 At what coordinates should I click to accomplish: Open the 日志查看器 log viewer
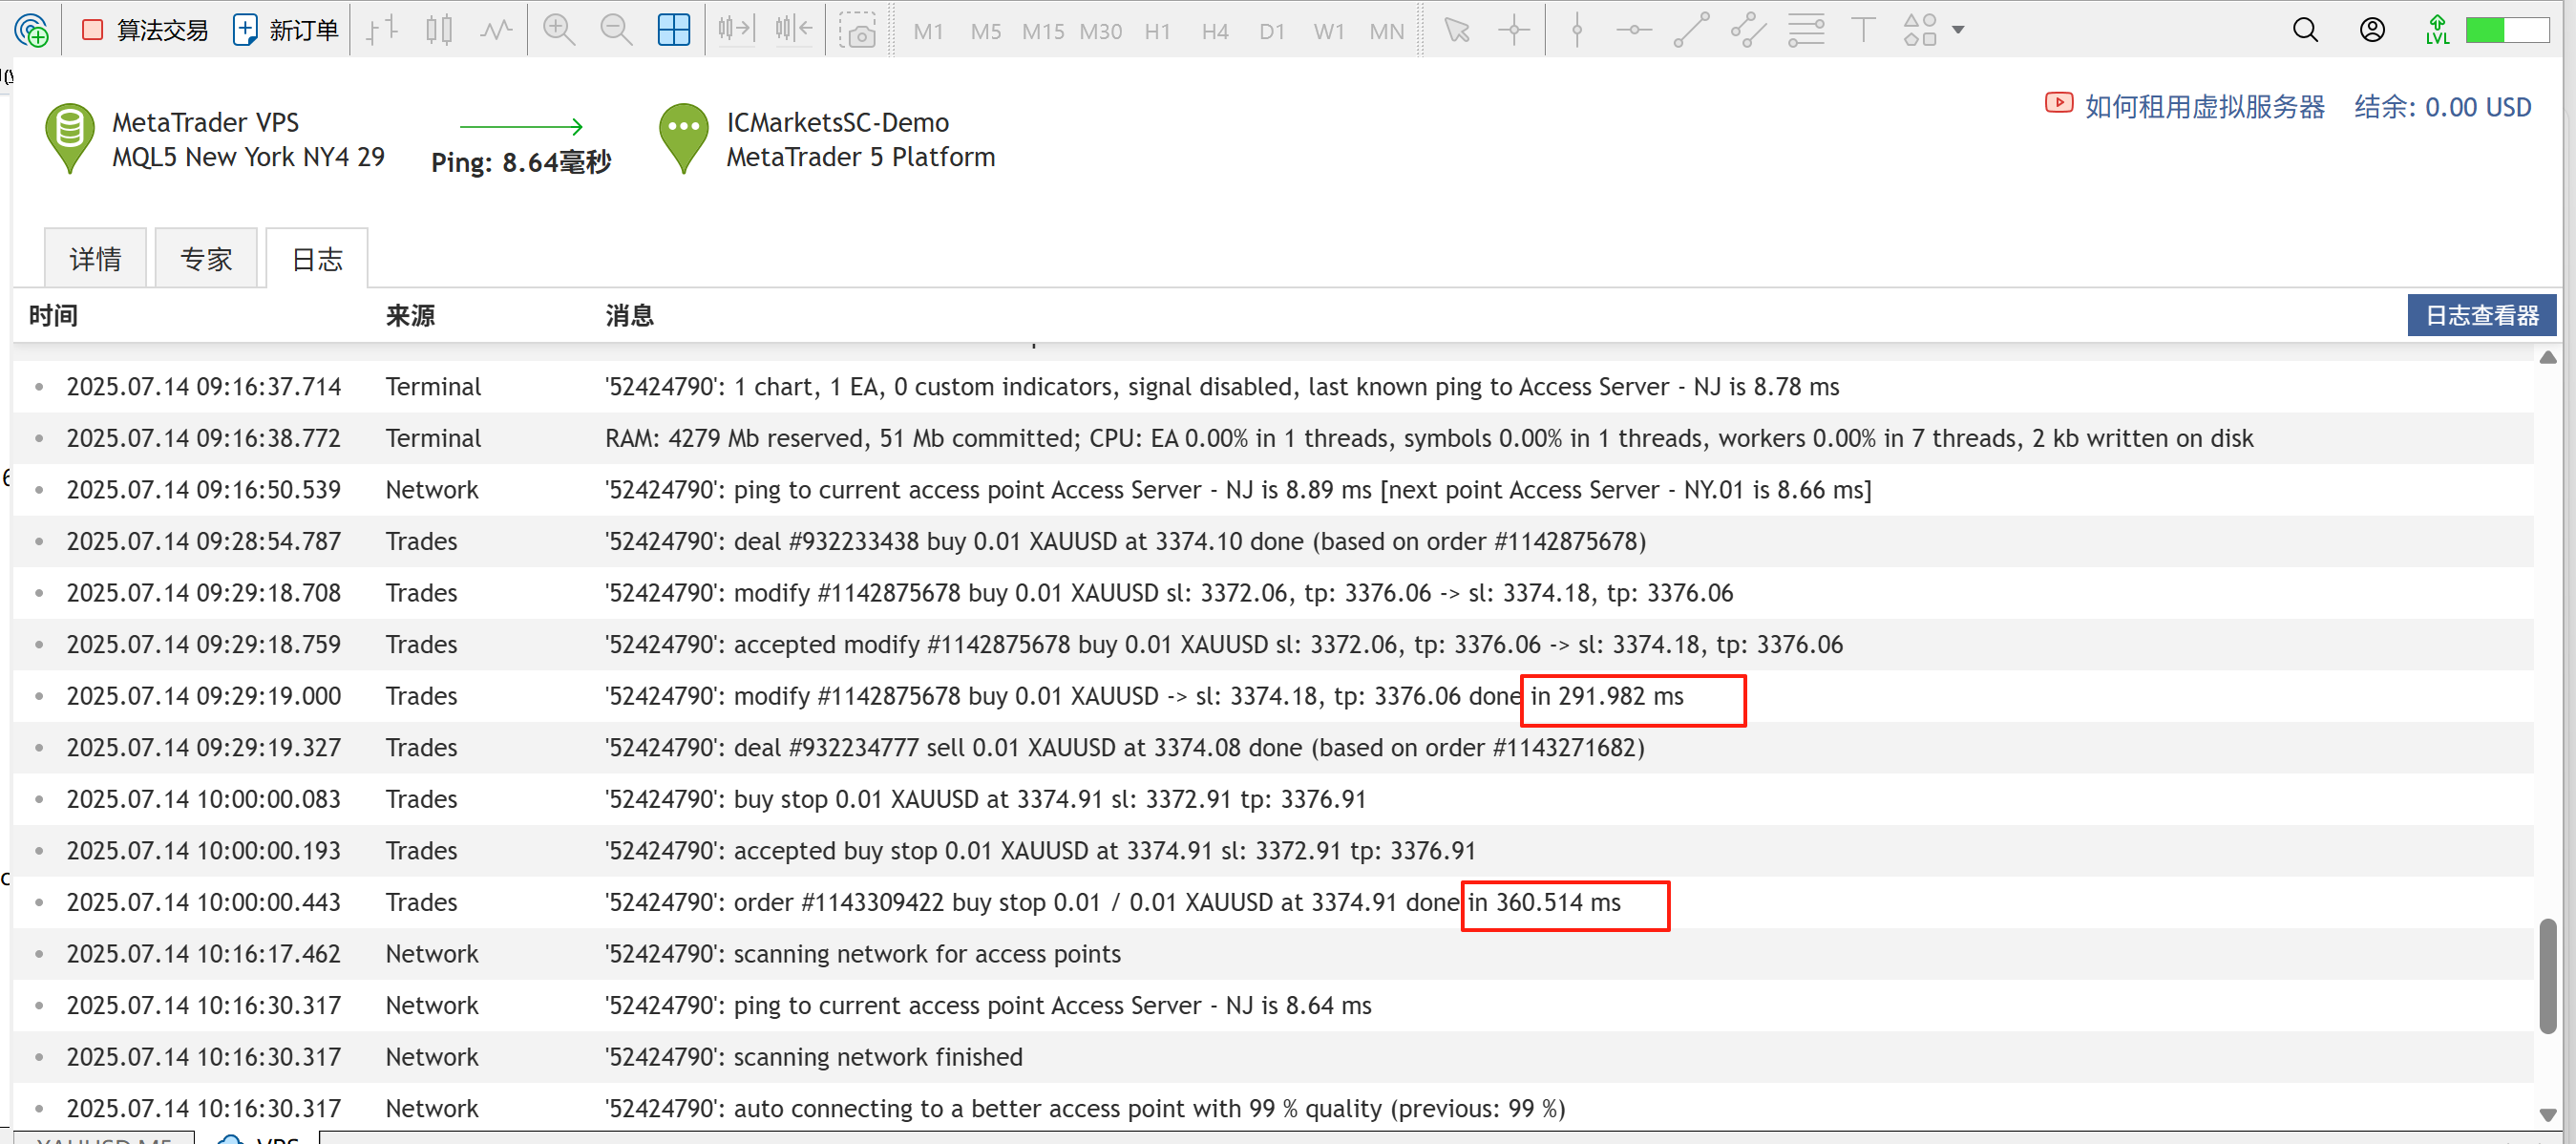click(2481, 315)
